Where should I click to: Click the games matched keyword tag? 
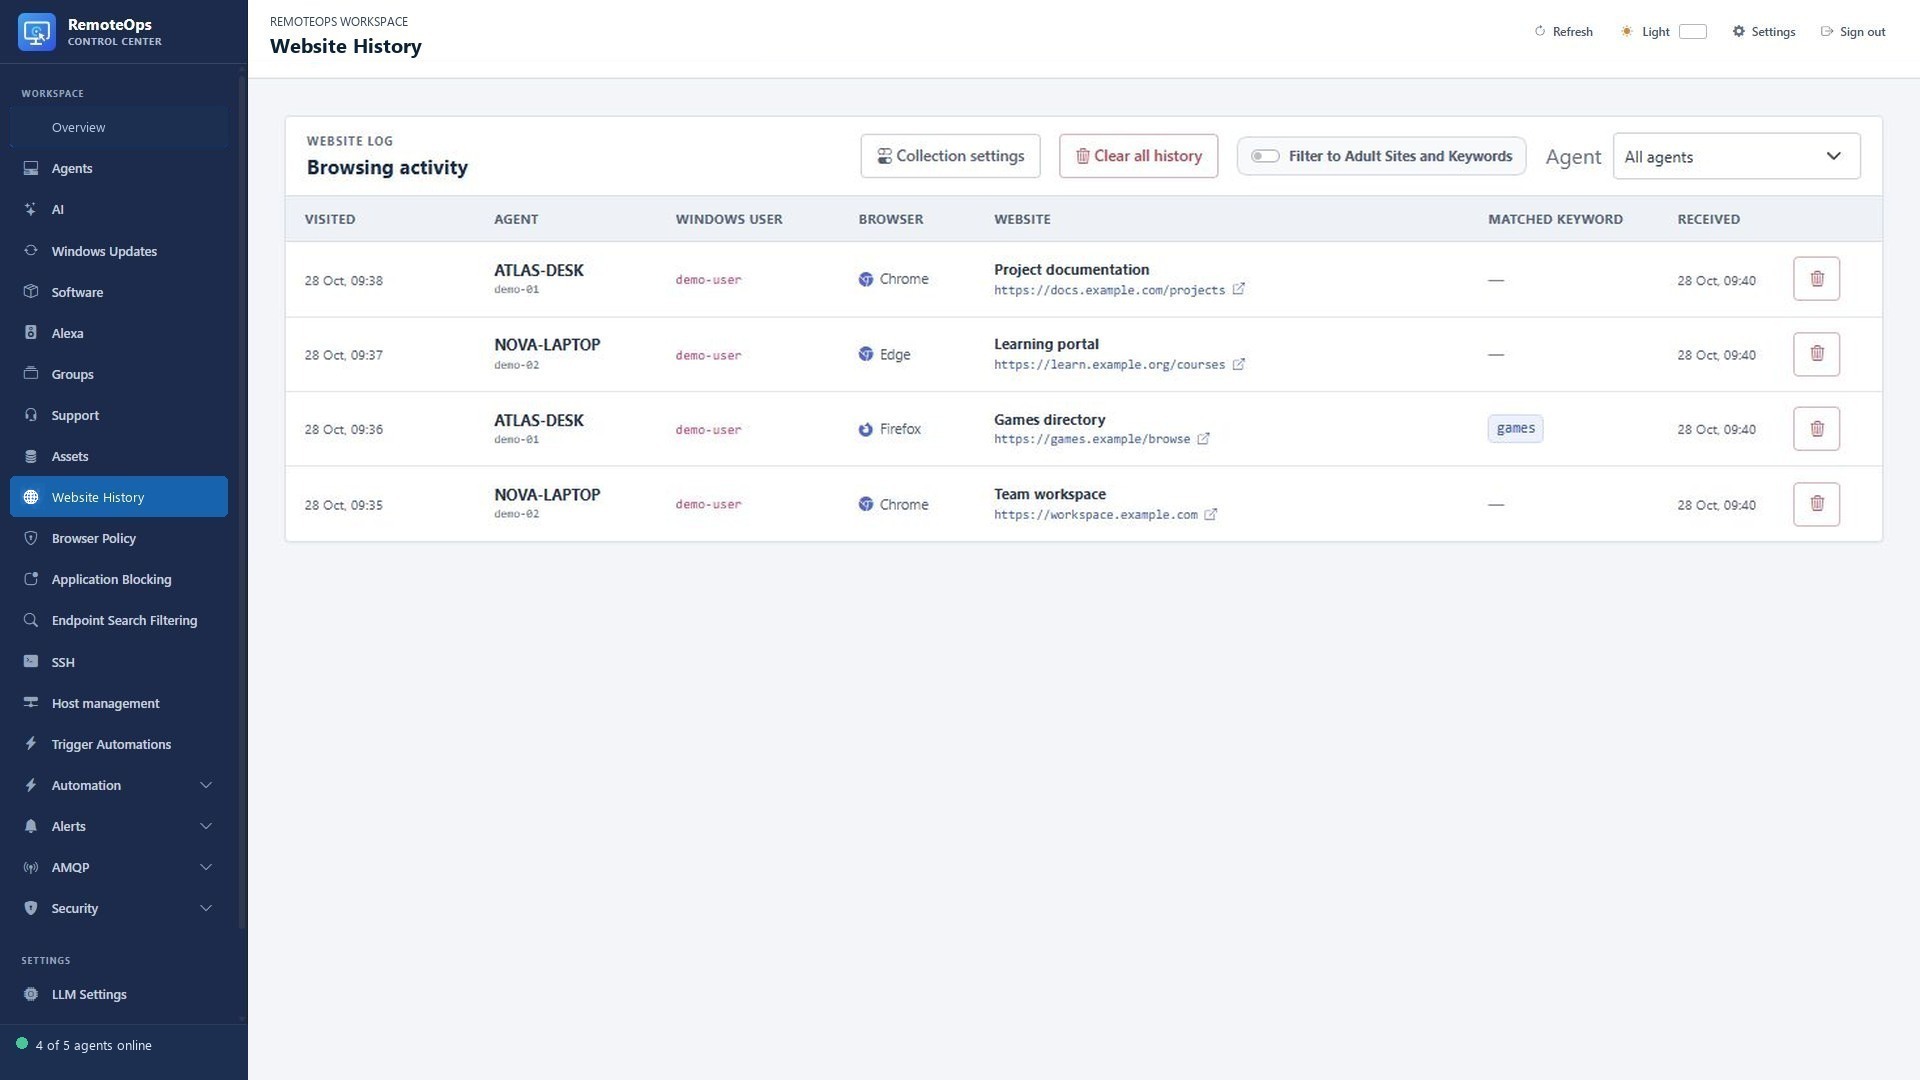coord(1515,428)
